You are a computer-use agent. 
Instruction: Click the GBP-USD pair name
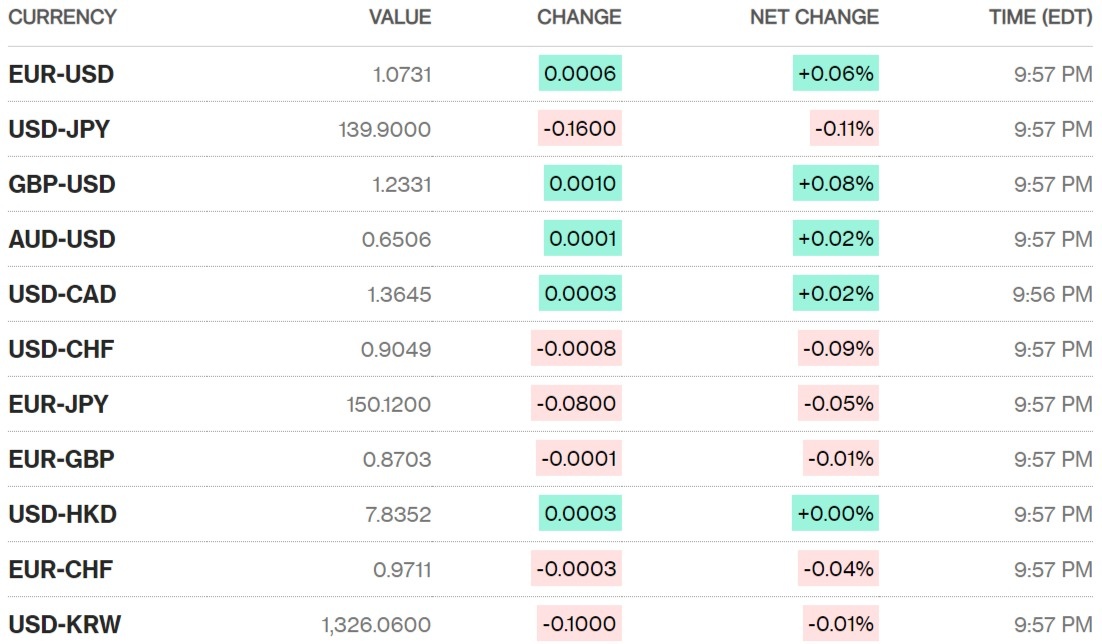click(62, 184)
